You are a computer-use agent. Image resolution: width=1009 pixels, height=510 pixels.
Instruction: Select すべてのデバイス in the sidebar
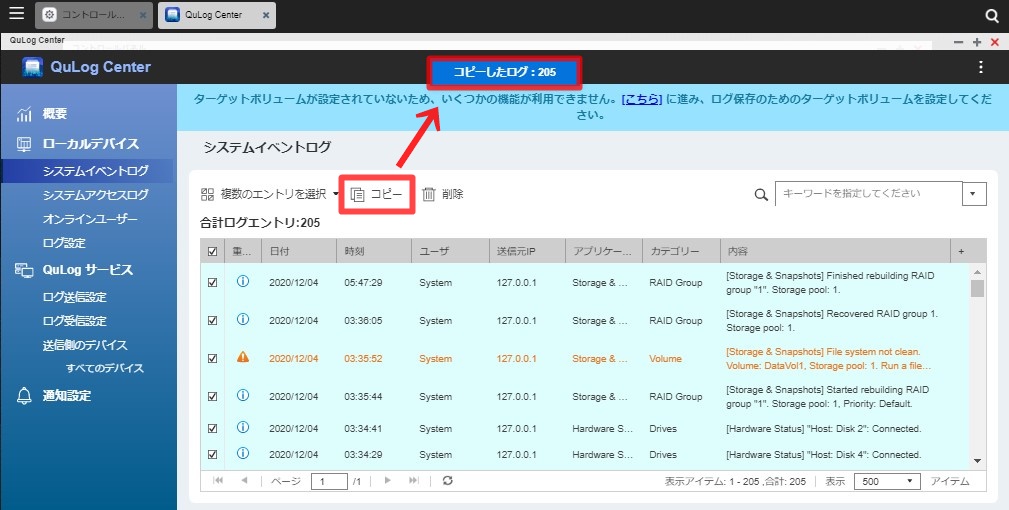click(105, 369)
